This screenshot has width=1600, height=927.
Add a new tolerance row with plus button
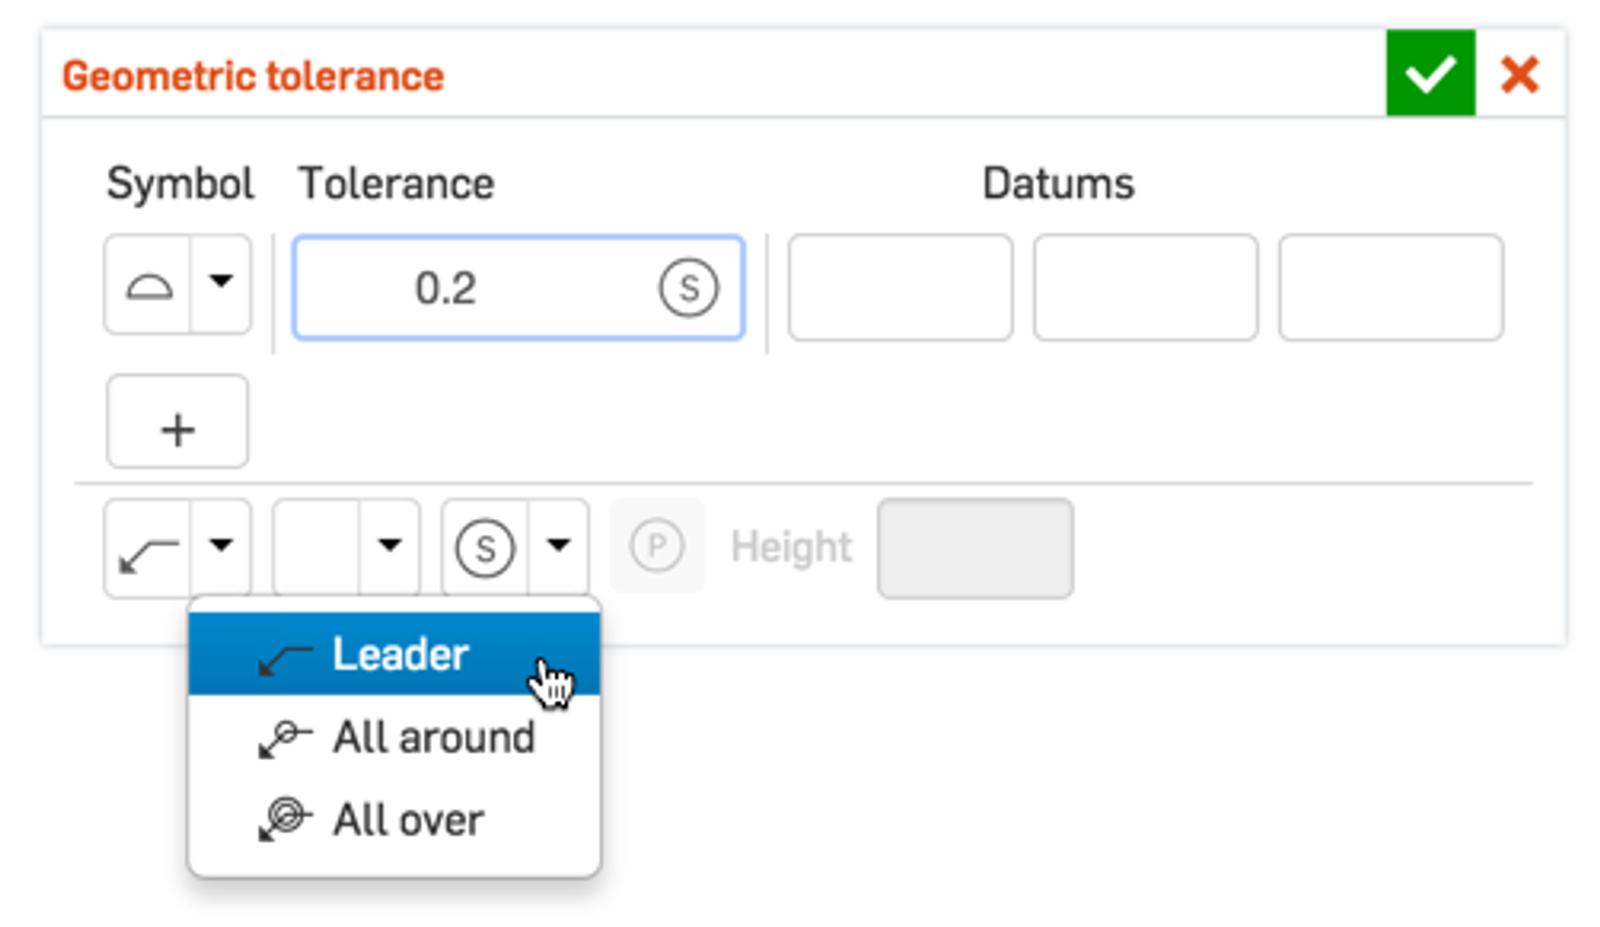click(177, 422)
